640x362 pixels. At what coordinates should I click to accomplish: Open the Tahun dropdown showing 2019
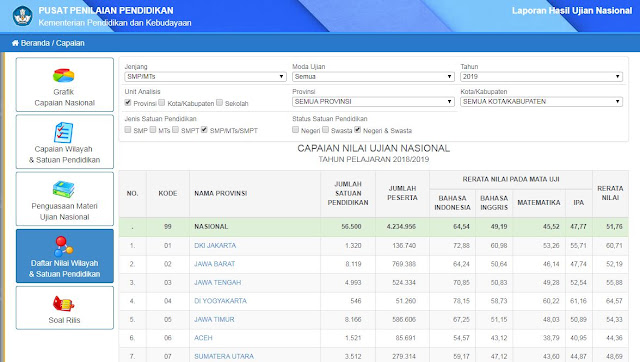pos(541,76)
